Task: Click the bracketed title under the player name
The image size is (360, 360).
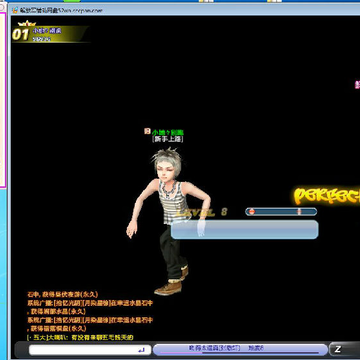Action: click(167, 139)
